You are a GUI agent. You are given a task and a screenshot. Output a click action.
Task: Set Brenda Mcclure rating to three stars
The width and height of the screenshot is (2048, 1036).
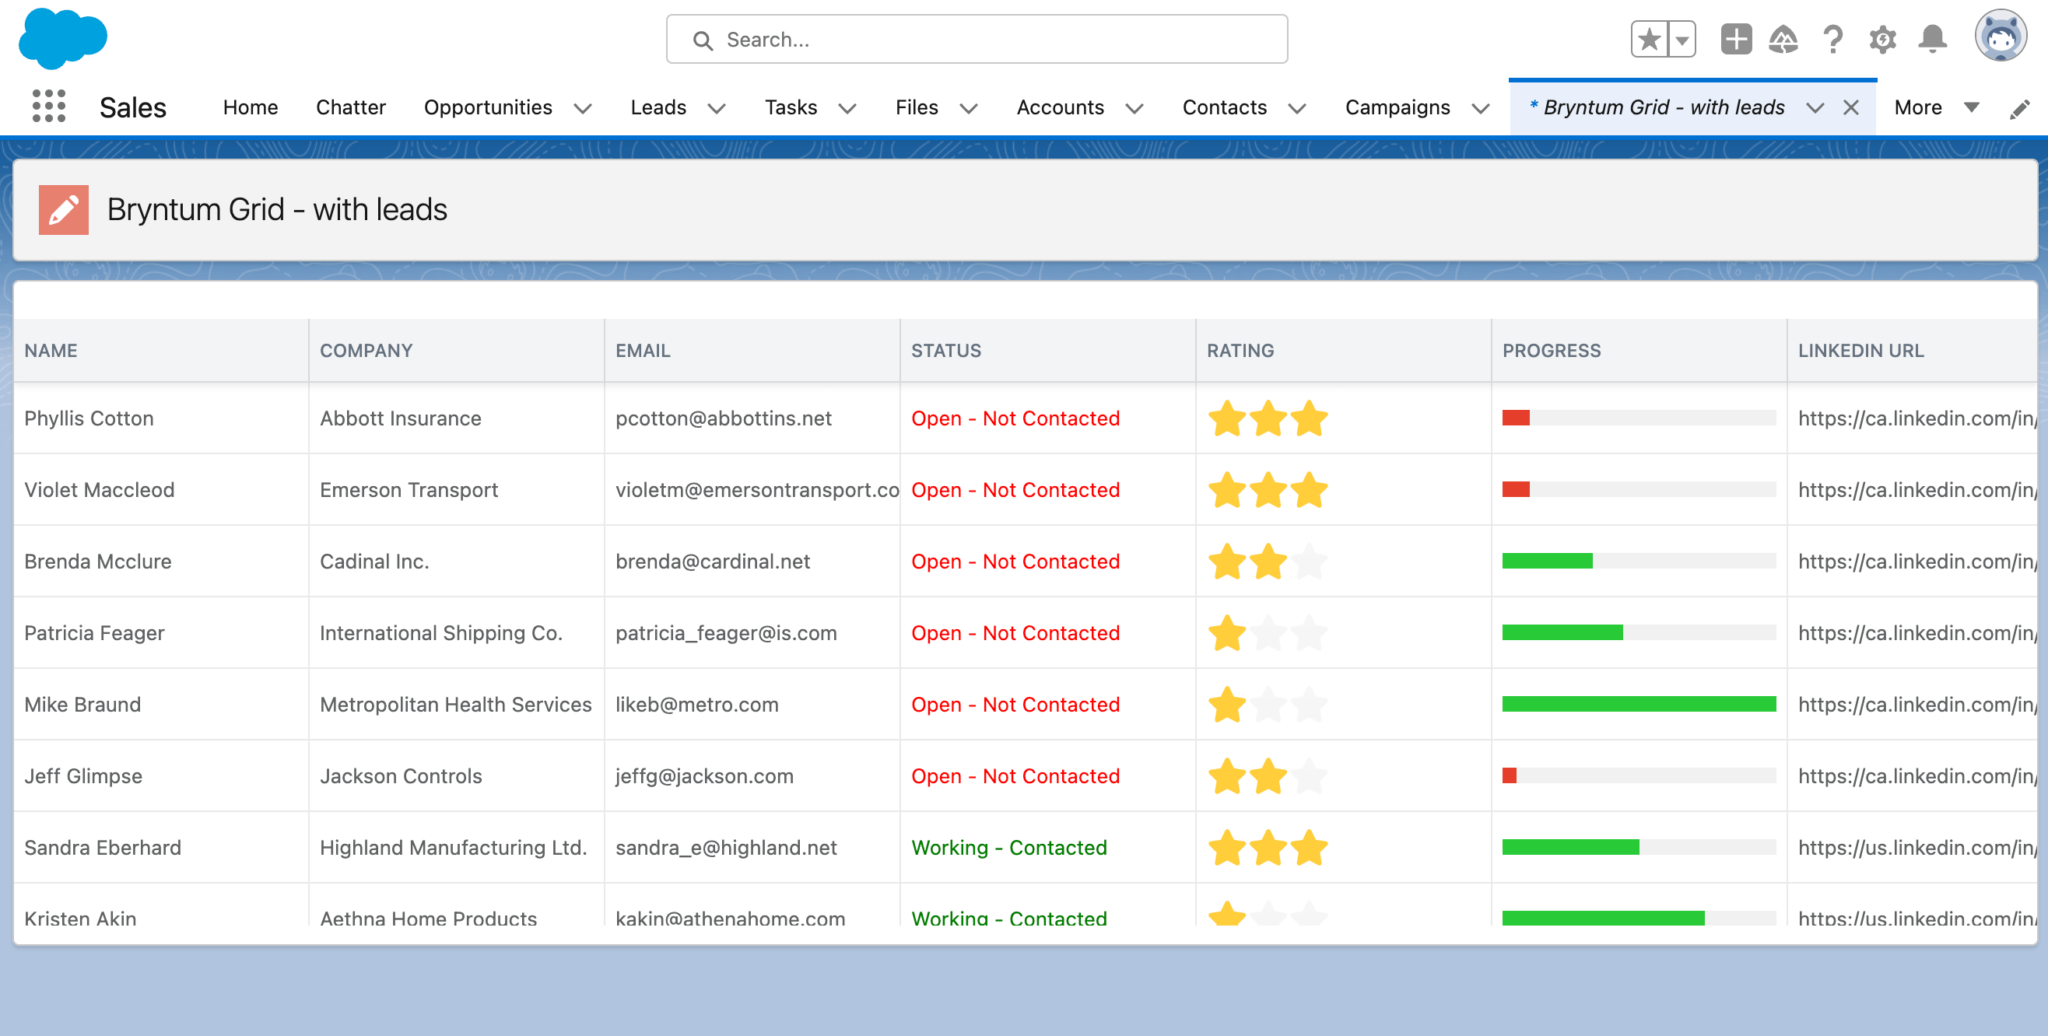[1309, 562]
